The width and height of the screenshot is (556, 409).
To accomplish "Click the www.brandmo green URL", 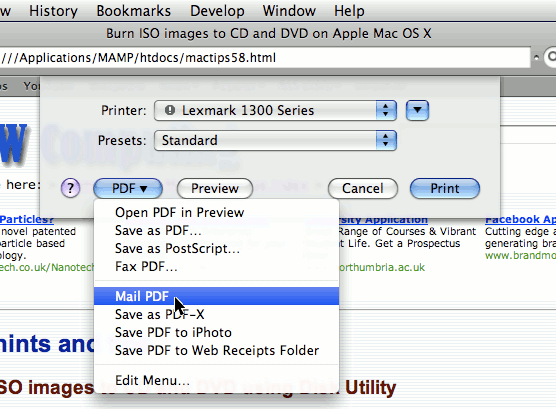I will point(520,255).
